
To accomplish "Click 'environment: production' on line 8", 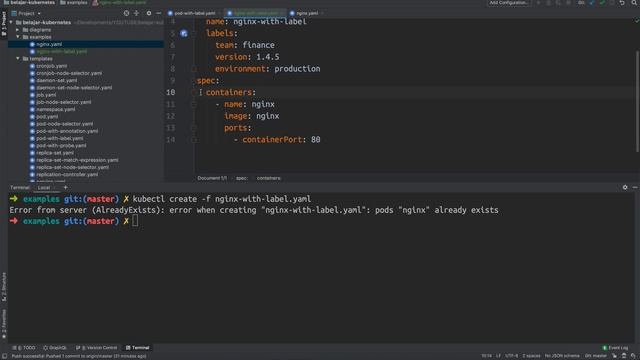I will [267, 69].
